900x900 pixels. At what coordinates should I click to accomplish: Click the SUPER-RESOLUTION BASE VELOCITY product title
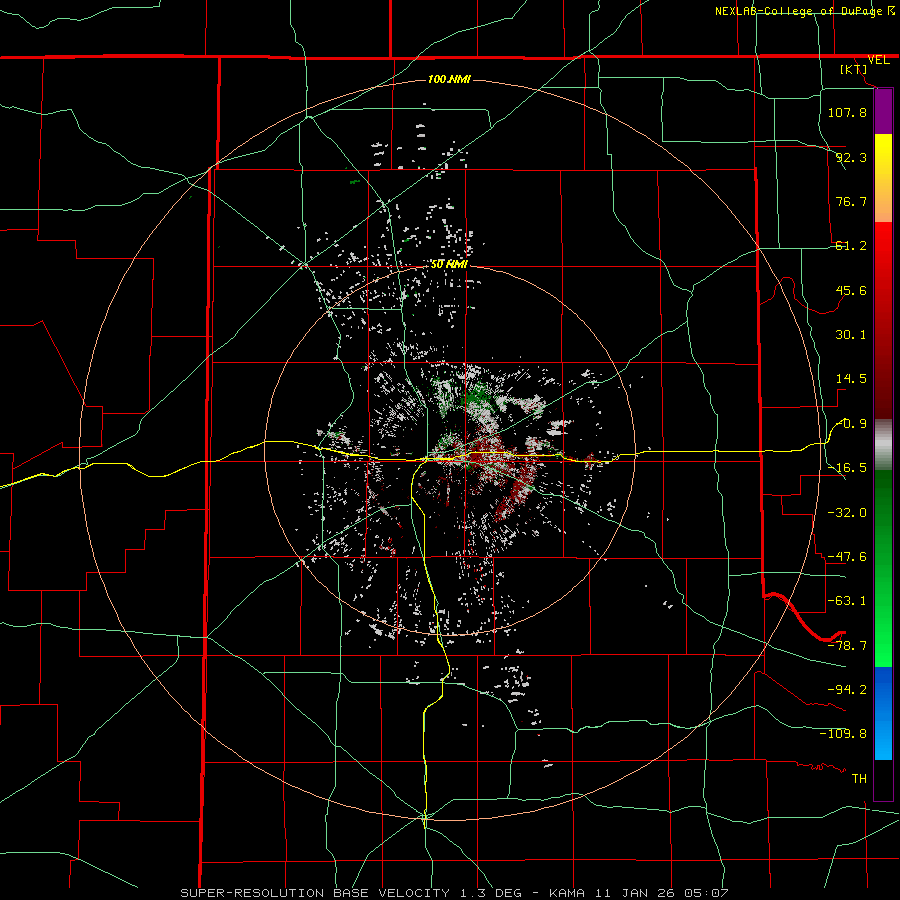pyautogui.click(x=315, y=893)
